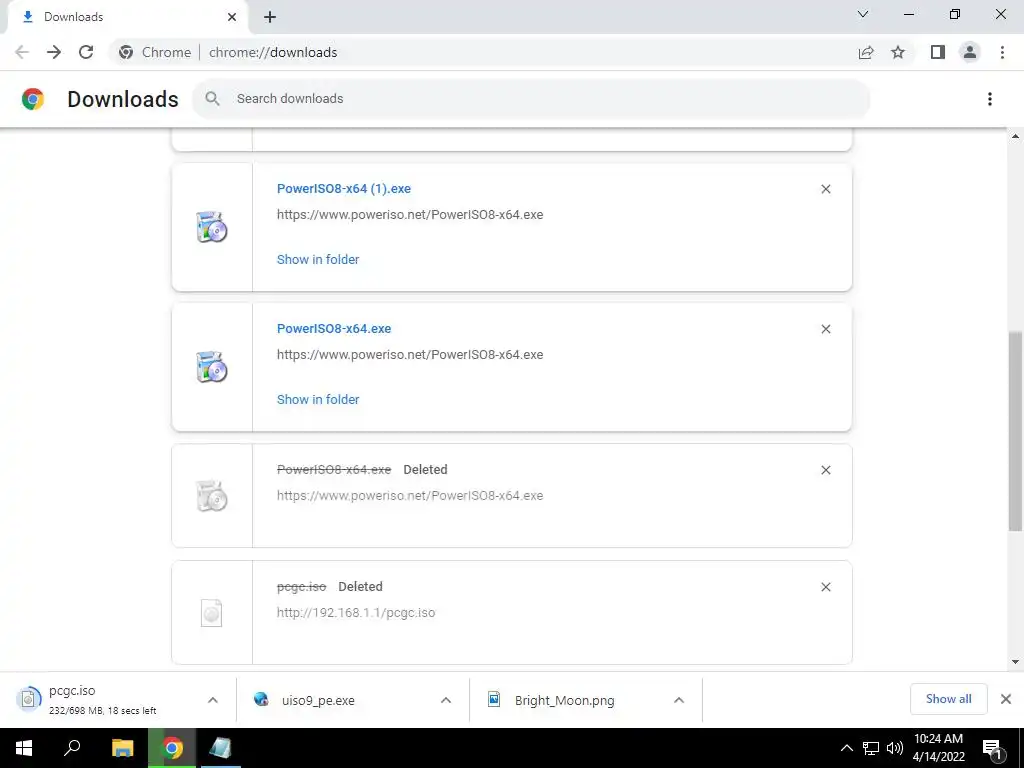Open the Downloads page more actions menu

coord(990,99)
